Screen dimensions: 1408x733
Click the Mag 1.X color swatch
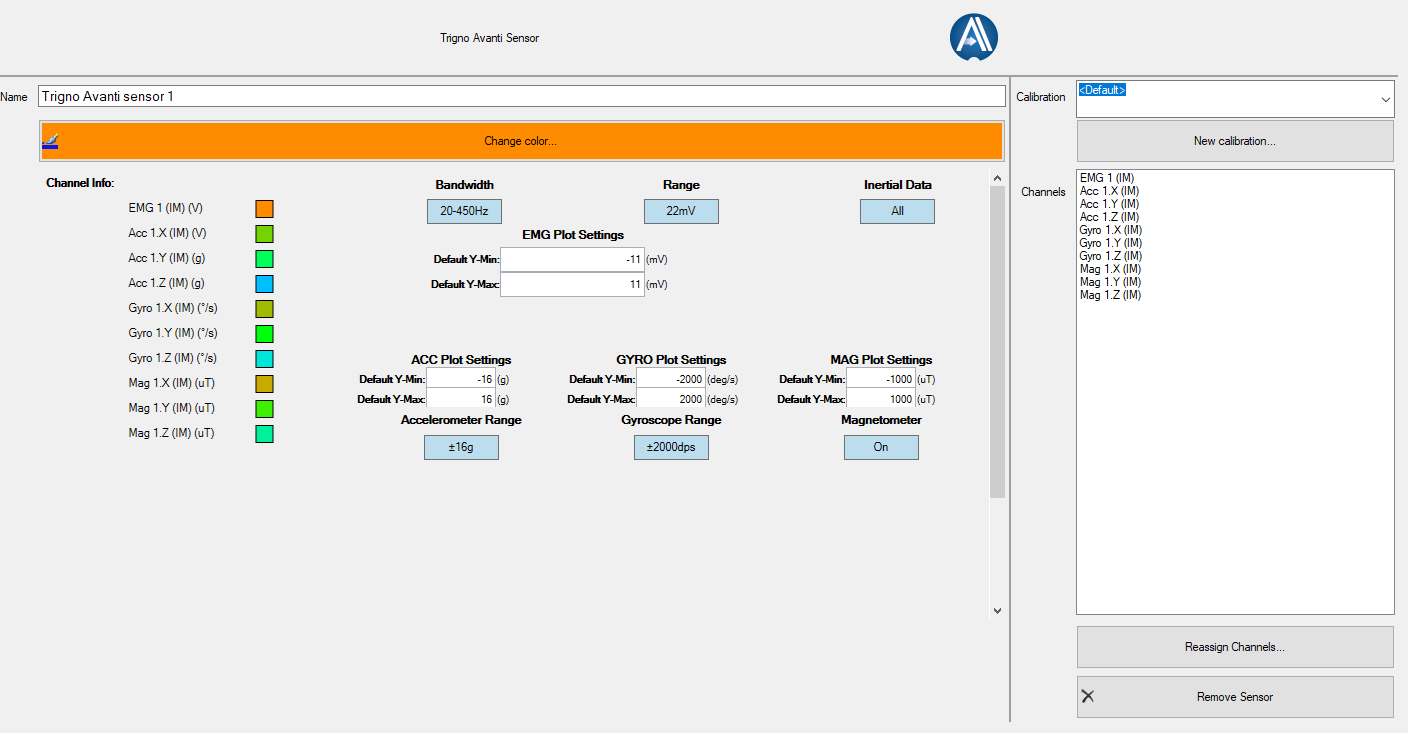(264, 384)
